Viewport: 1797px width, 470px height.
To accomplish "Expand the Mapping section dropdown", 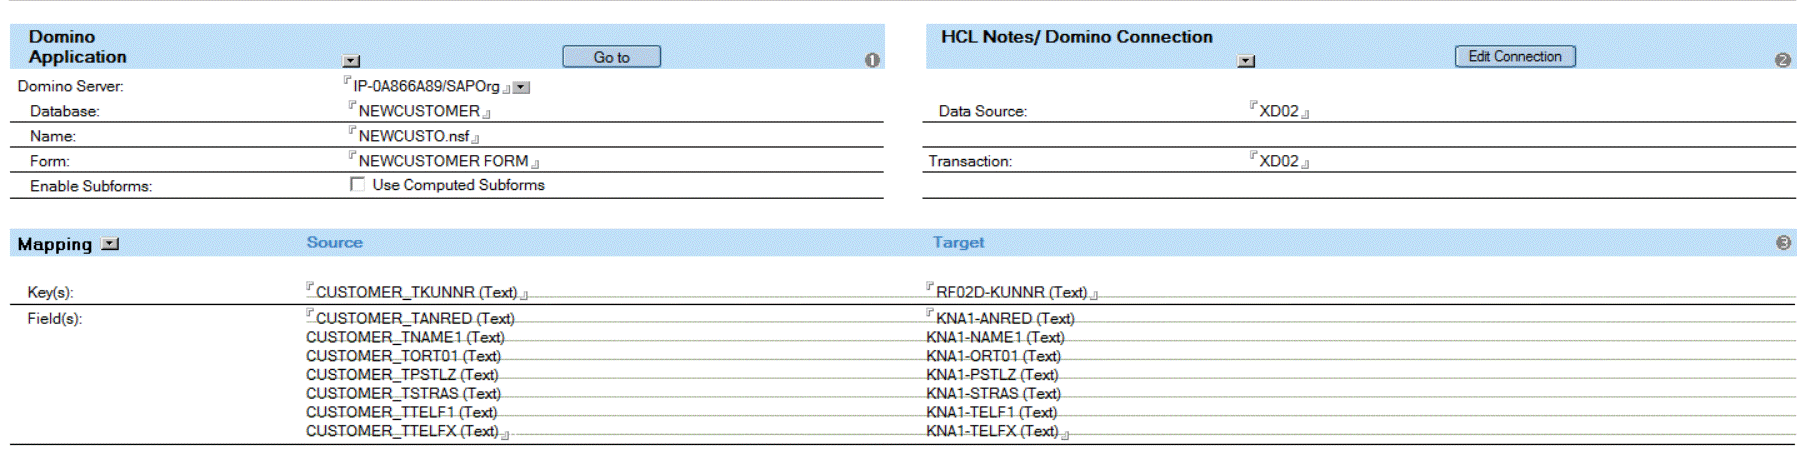I will [111, 244].
